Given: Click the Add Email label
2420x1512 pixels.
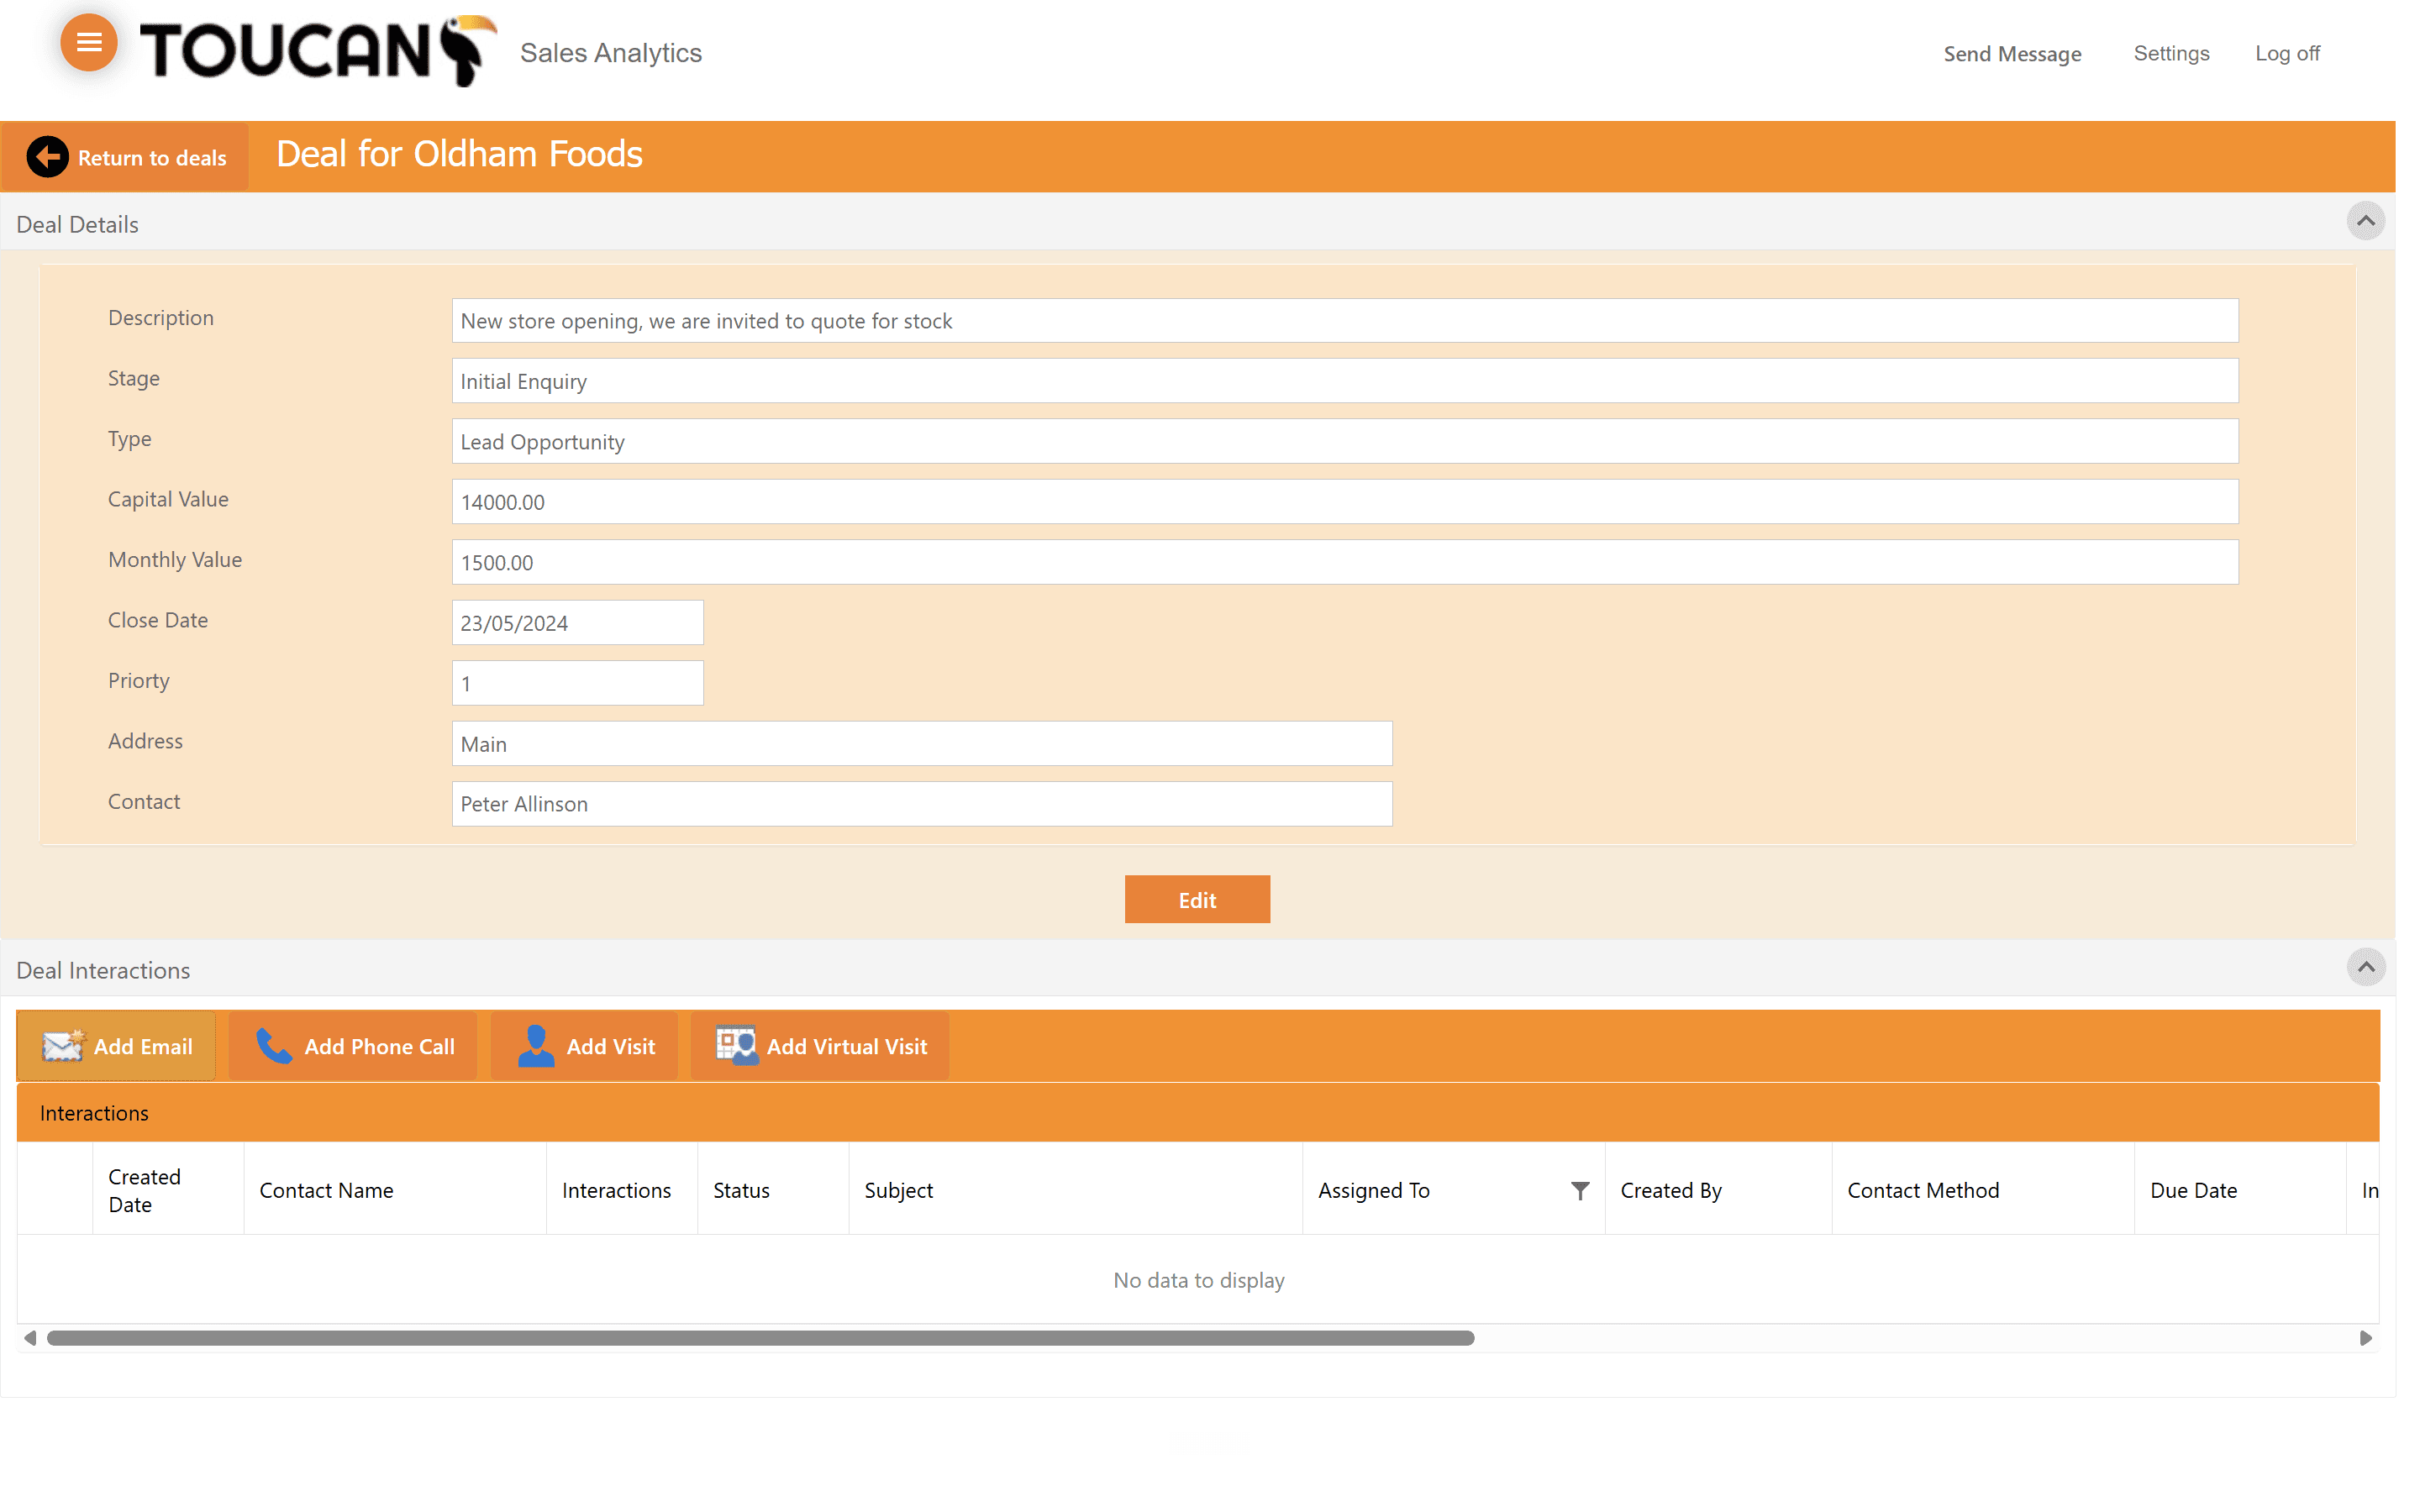Looking at the screenshot, I should (x=143, y=1046).
